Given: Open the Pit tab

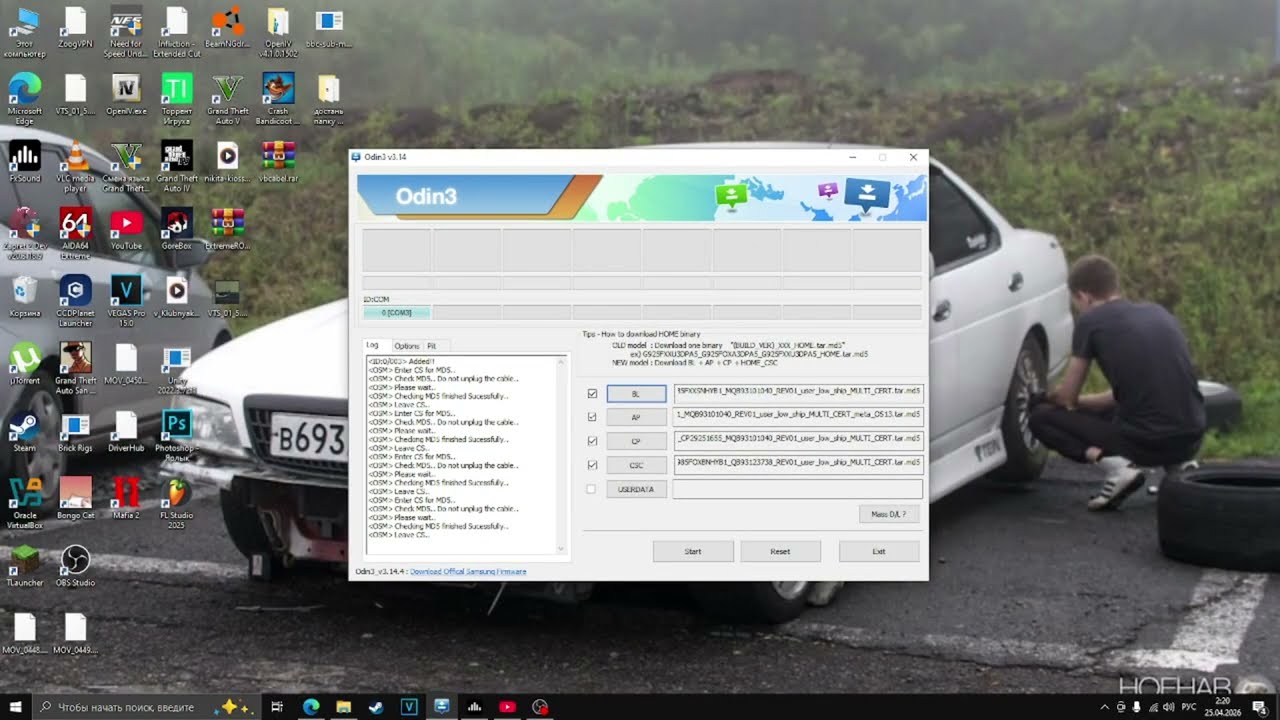Looking at the screenshot, I should point(431,346).
